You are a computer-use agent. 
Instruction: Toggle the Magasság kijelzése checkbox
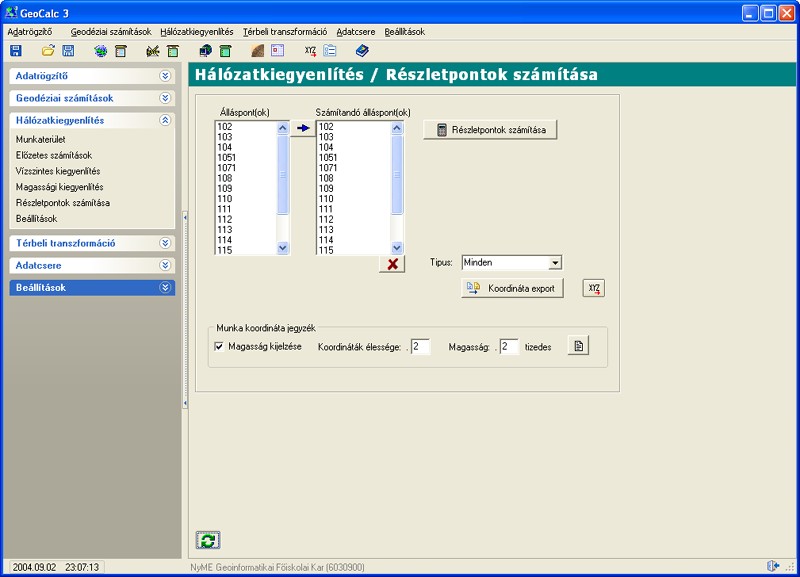tap(219, 346)
